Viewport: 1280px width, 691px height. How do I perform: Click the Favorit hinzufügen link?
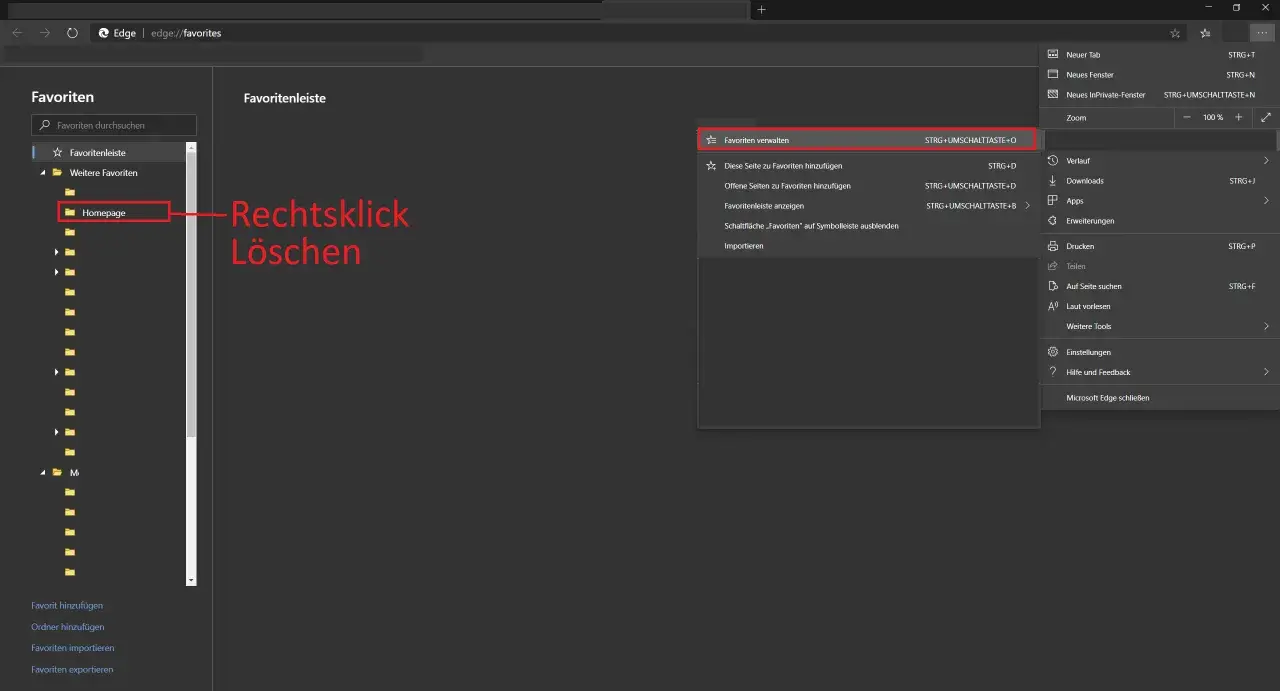pyautogui.click(x=67, y=605)
